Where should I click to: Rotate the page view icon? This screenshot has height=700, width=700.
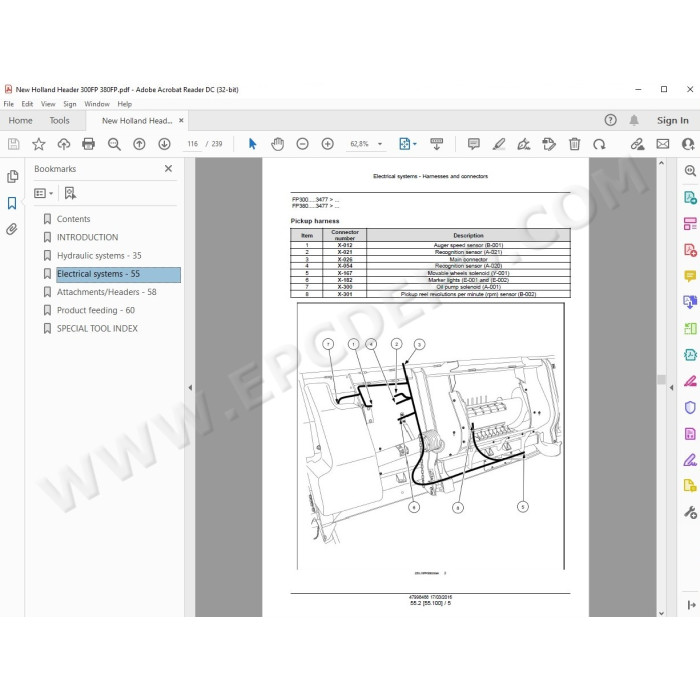[599, 144]
